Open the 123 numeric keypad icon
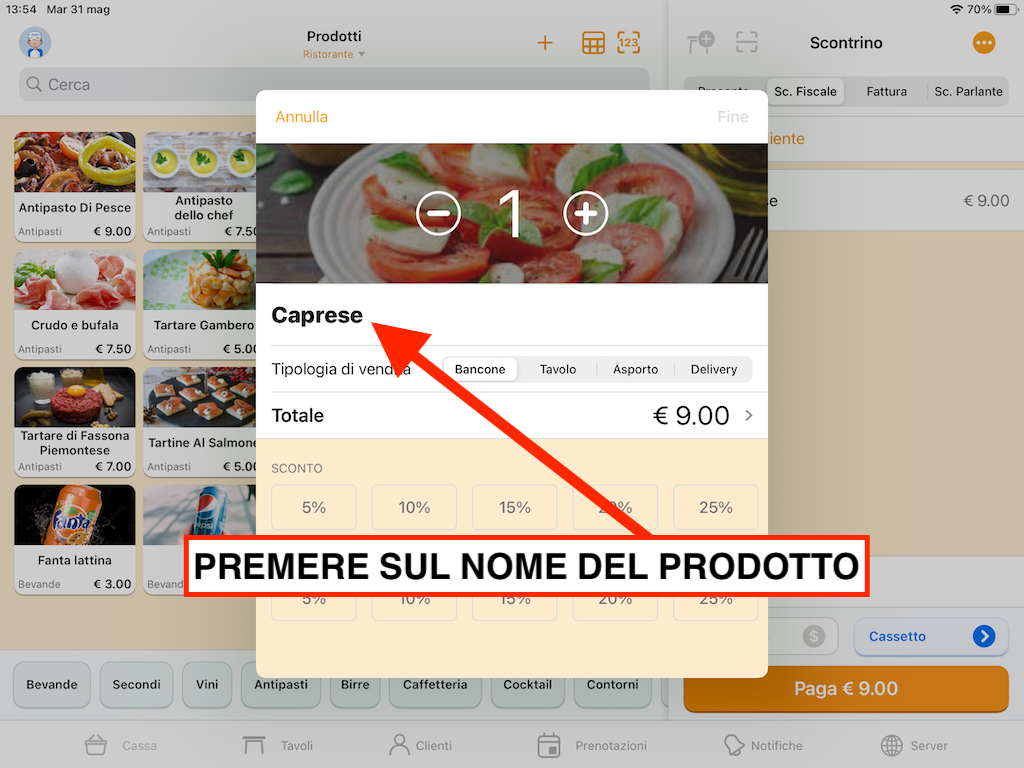Viewport: 1024px width, 768px height. pos(628,43)
